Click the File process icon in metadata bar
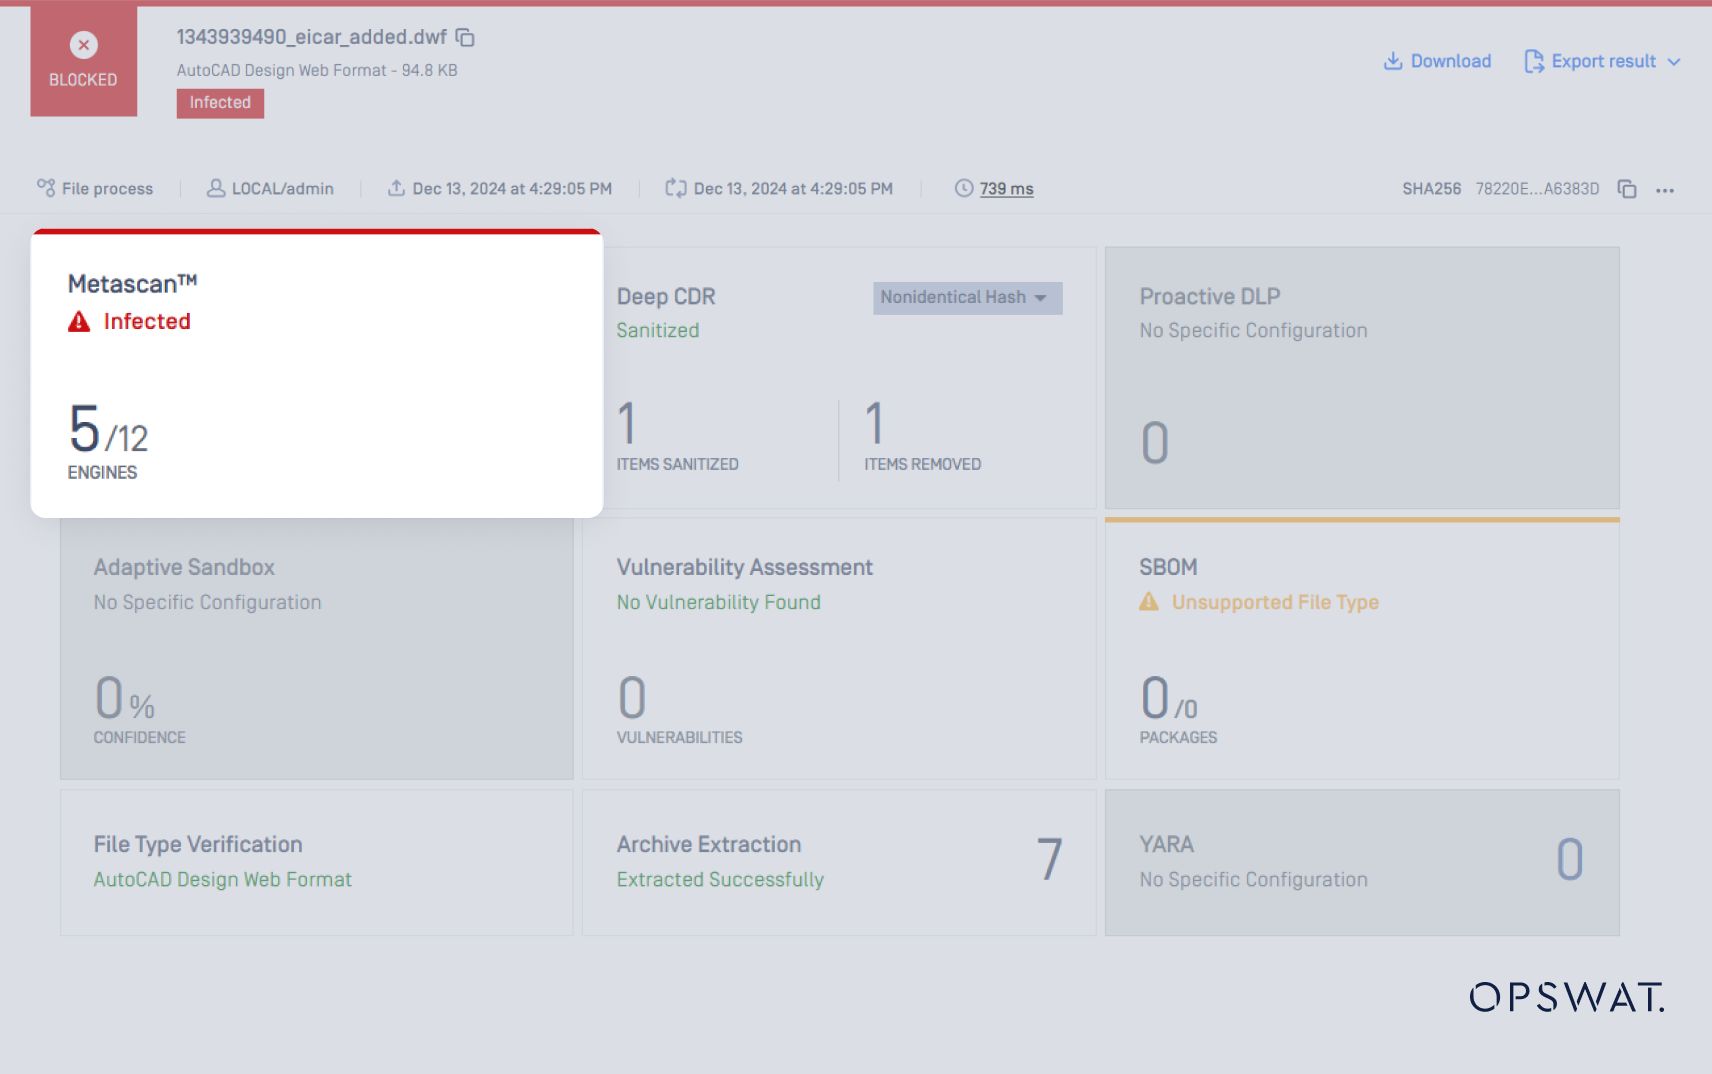1712x1074 pixels. pyautogui.click(x=44, y=188)
